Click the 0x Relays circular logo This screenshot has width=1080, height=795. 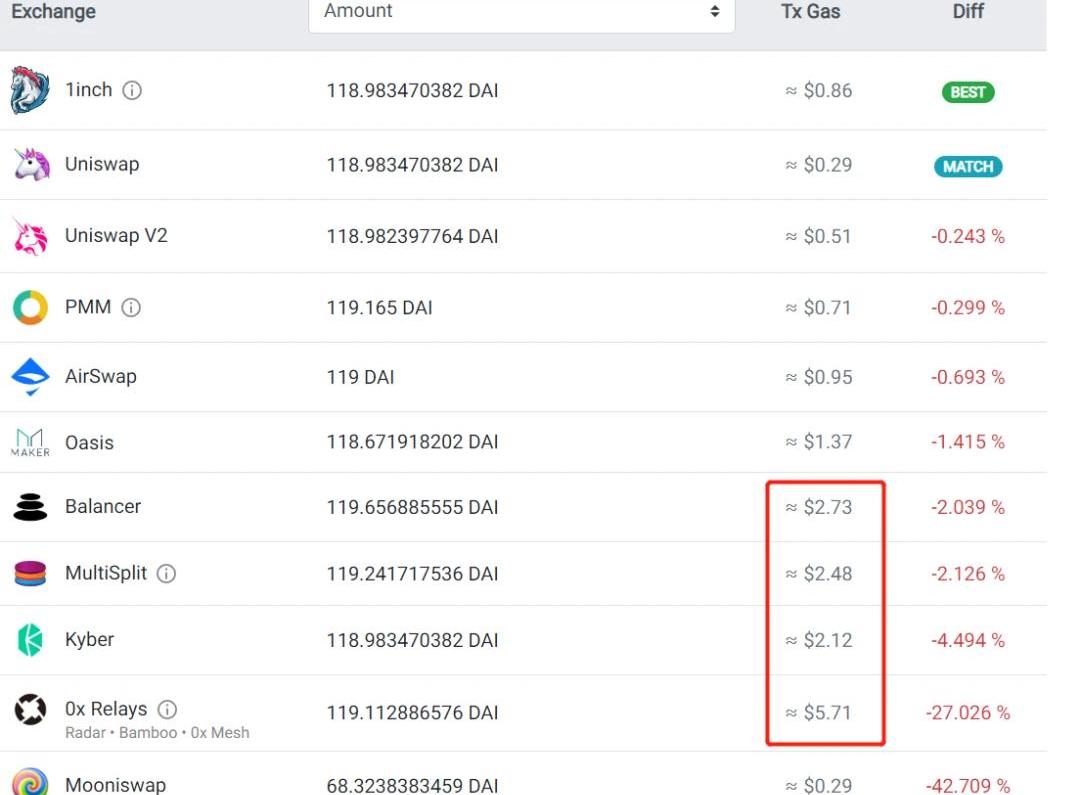pyautogui.click(x=30, y=711)
